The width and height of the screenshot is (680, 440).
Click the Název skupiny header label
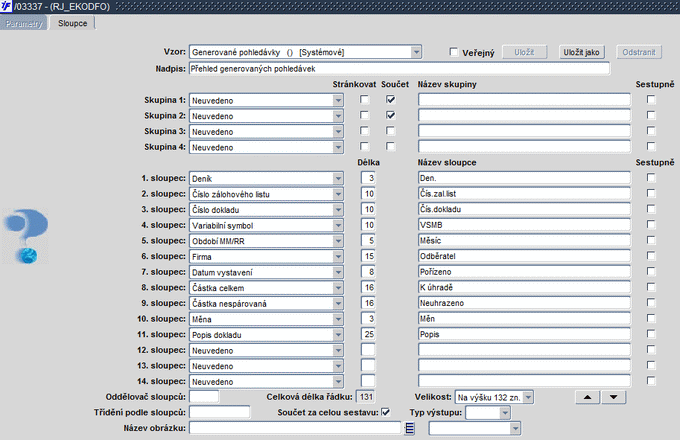pyautogui.click(x=447, y=85)
